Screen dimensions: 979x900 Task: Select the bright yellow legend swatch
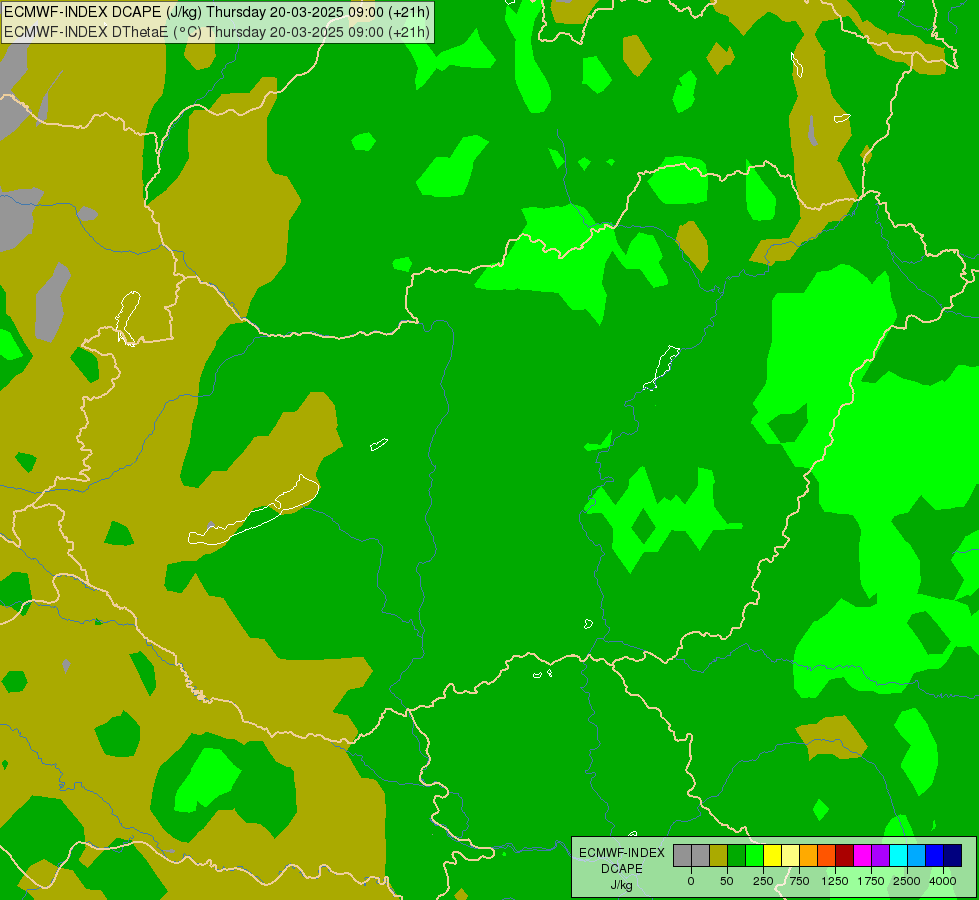[x=772, y=855]
